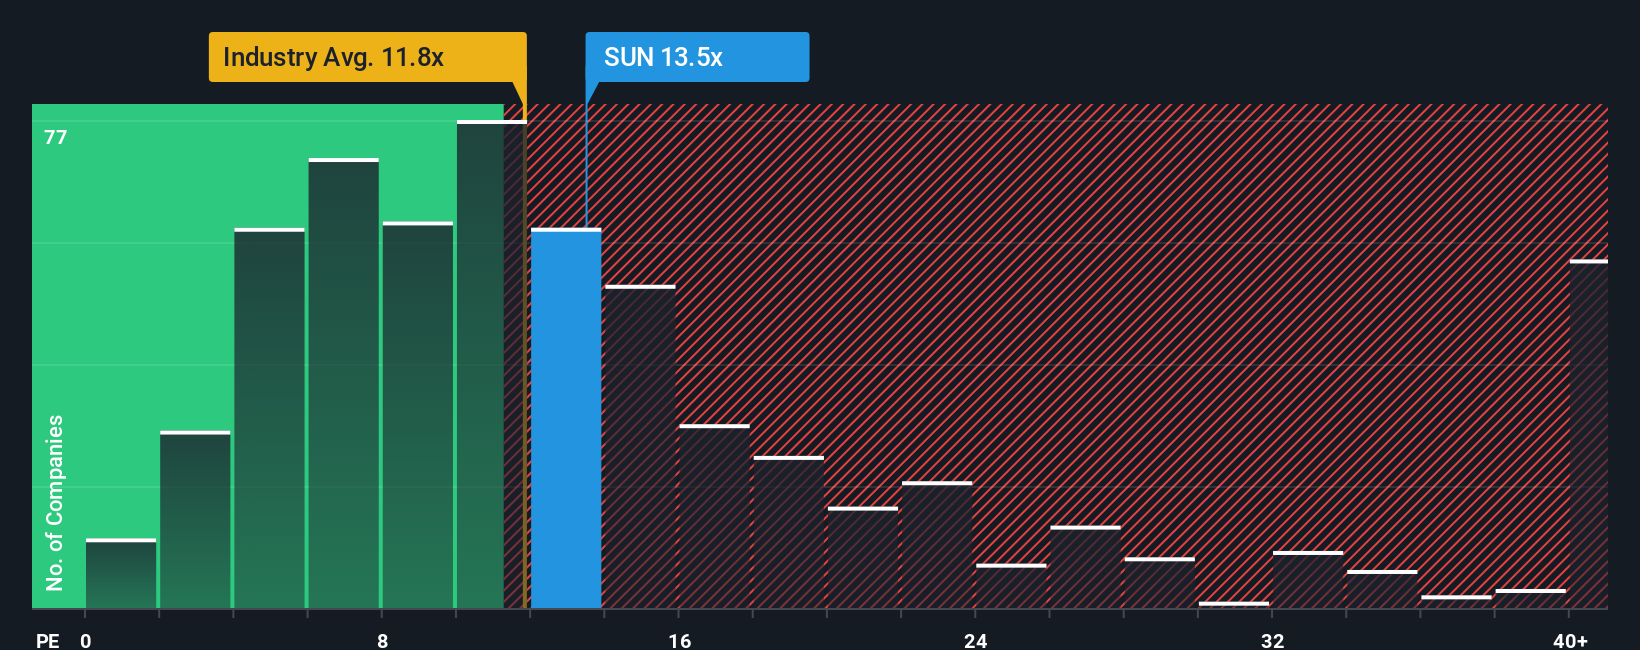Click the 'PE' axis label
1640x650 pixels.
(48, 640)
